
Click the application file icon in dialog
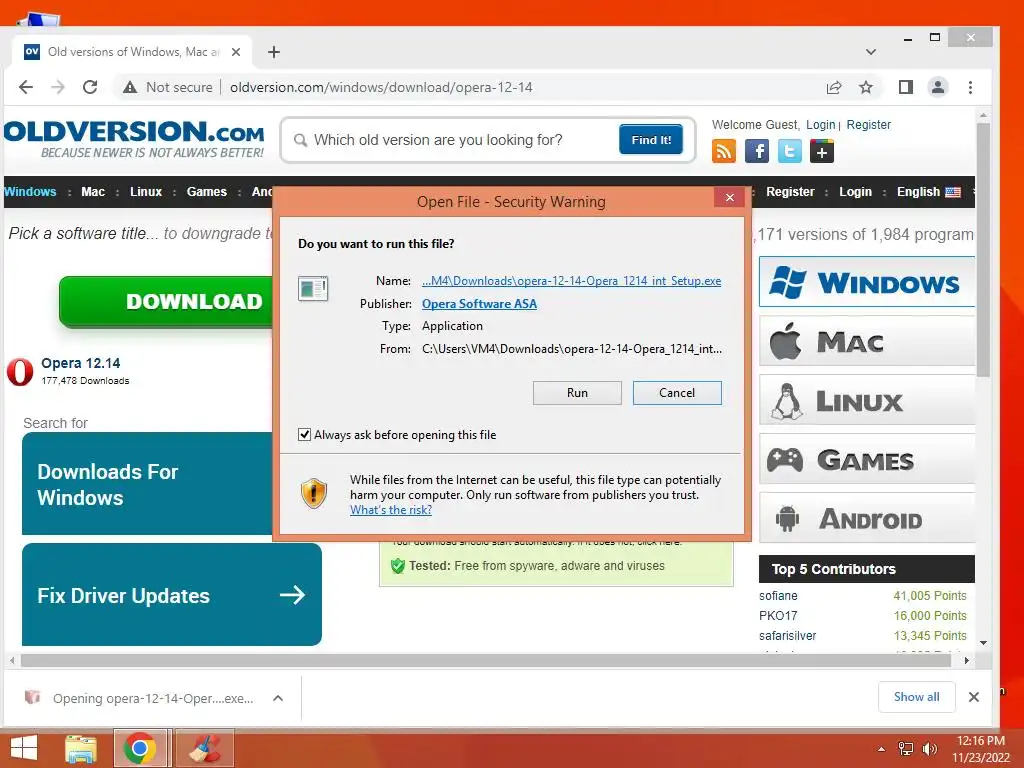pos(313,288)
